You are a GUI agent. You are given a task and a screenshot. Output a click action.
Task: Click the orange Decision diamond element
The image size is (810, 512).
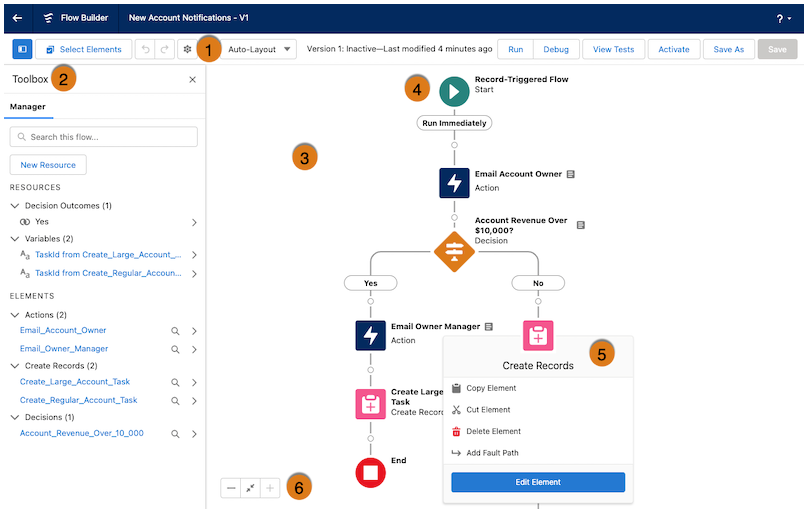tap(454, 250)
